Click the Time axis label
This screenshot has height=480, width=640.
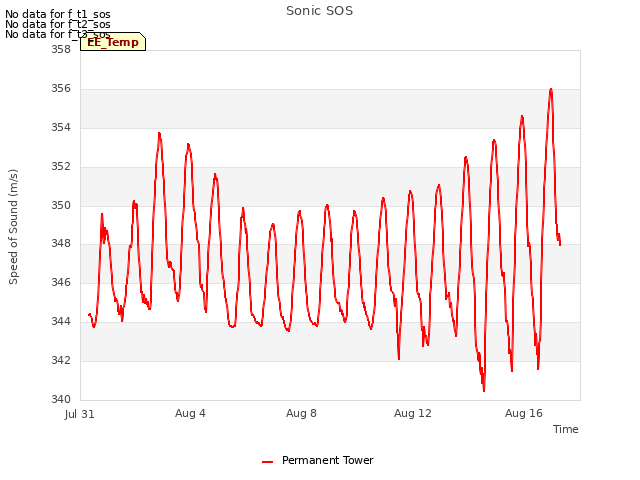(x=565, y=429)
